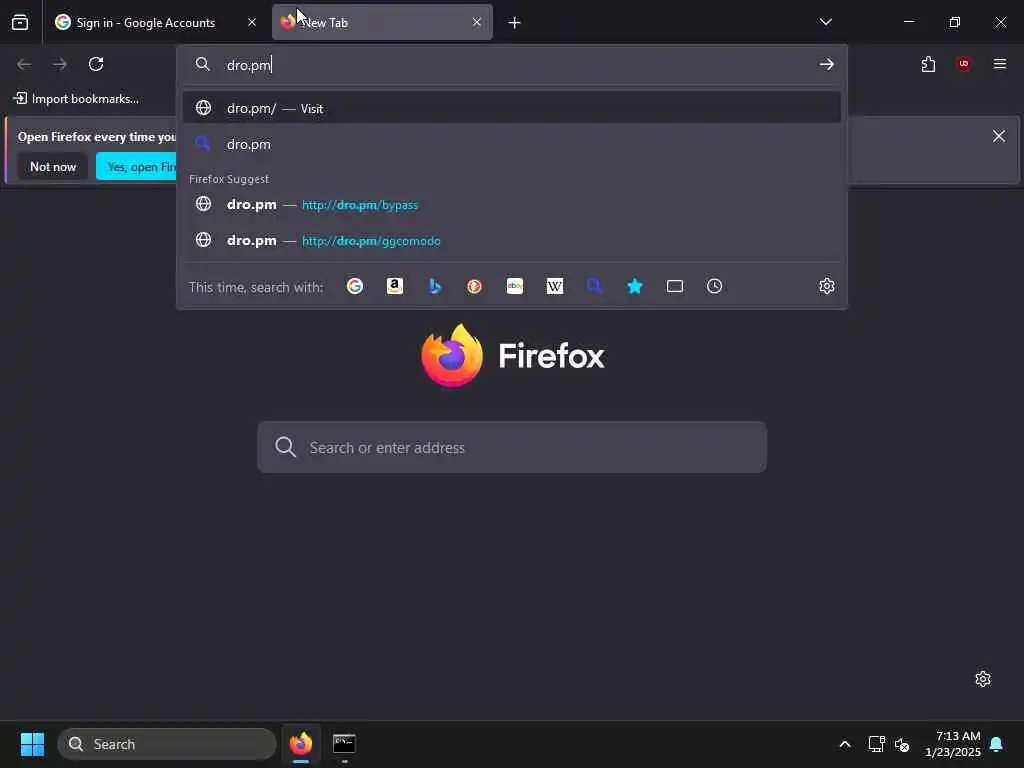Open the terminal app on taskbar
The height and width of the screenshot is (768, 1024).
(344, 744)
